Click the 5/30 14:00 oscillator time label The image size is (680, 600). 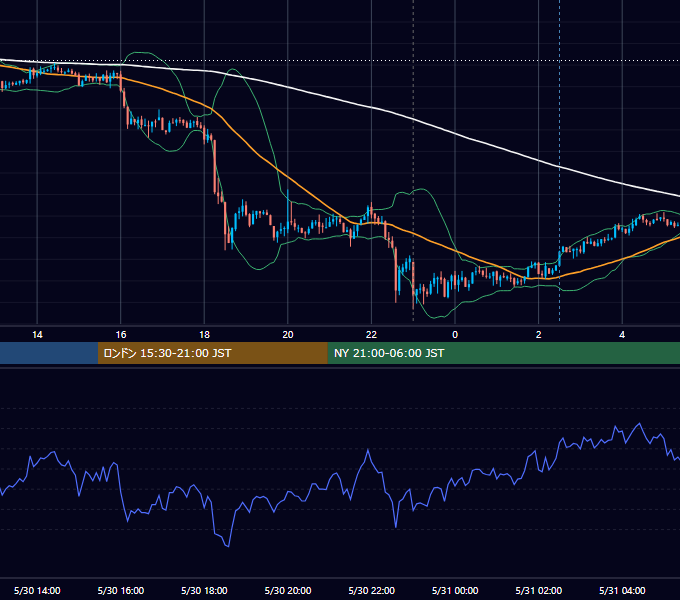[37, 590]
